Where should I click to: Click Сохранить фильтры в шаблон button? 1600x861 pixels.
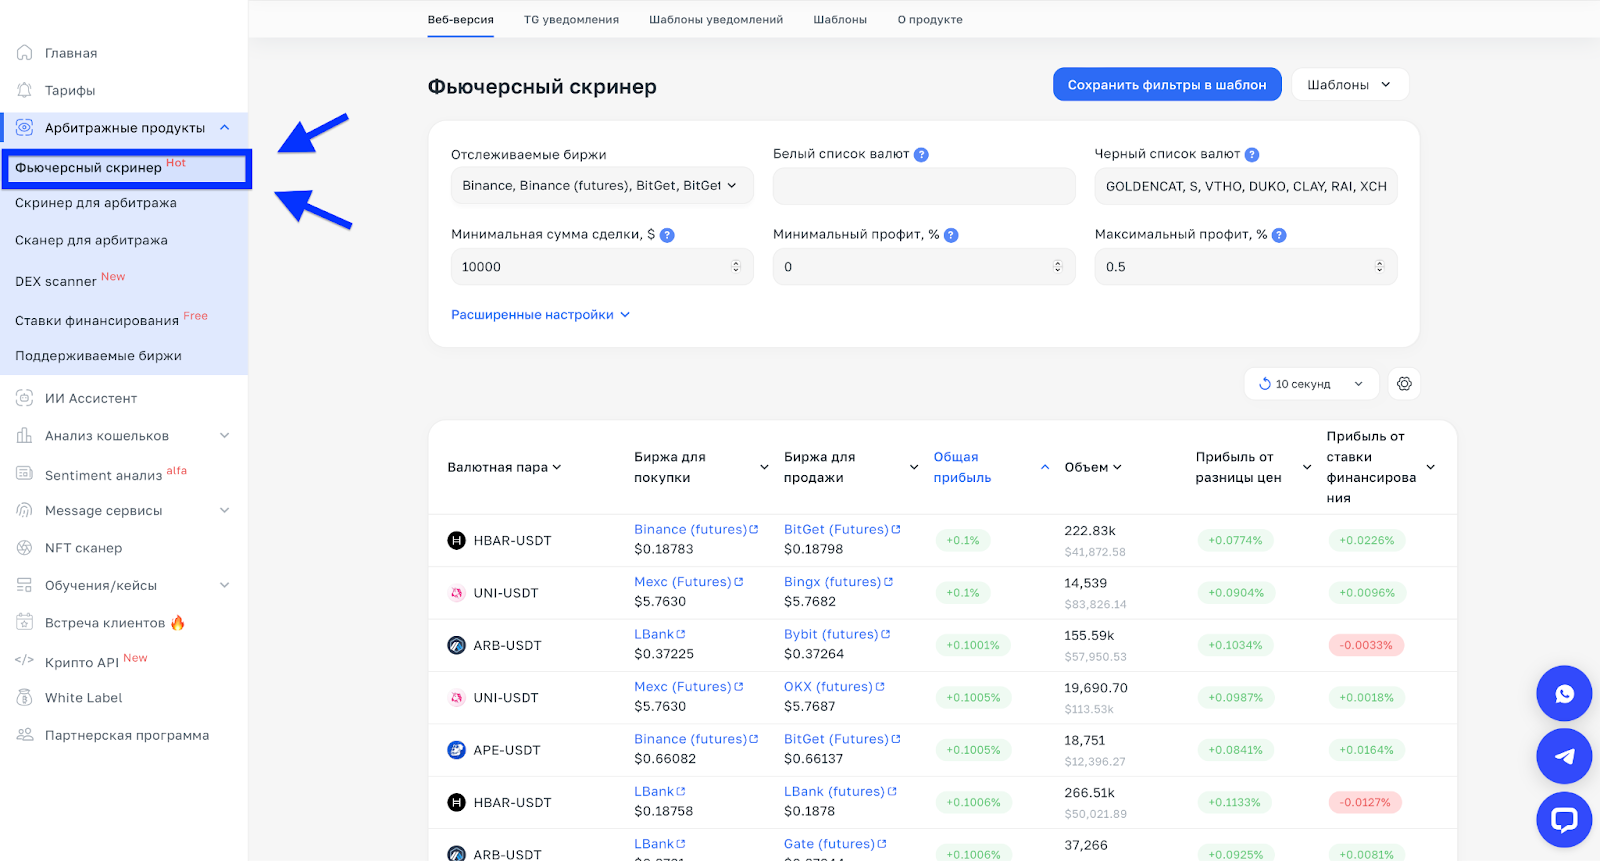point(1167,85)
